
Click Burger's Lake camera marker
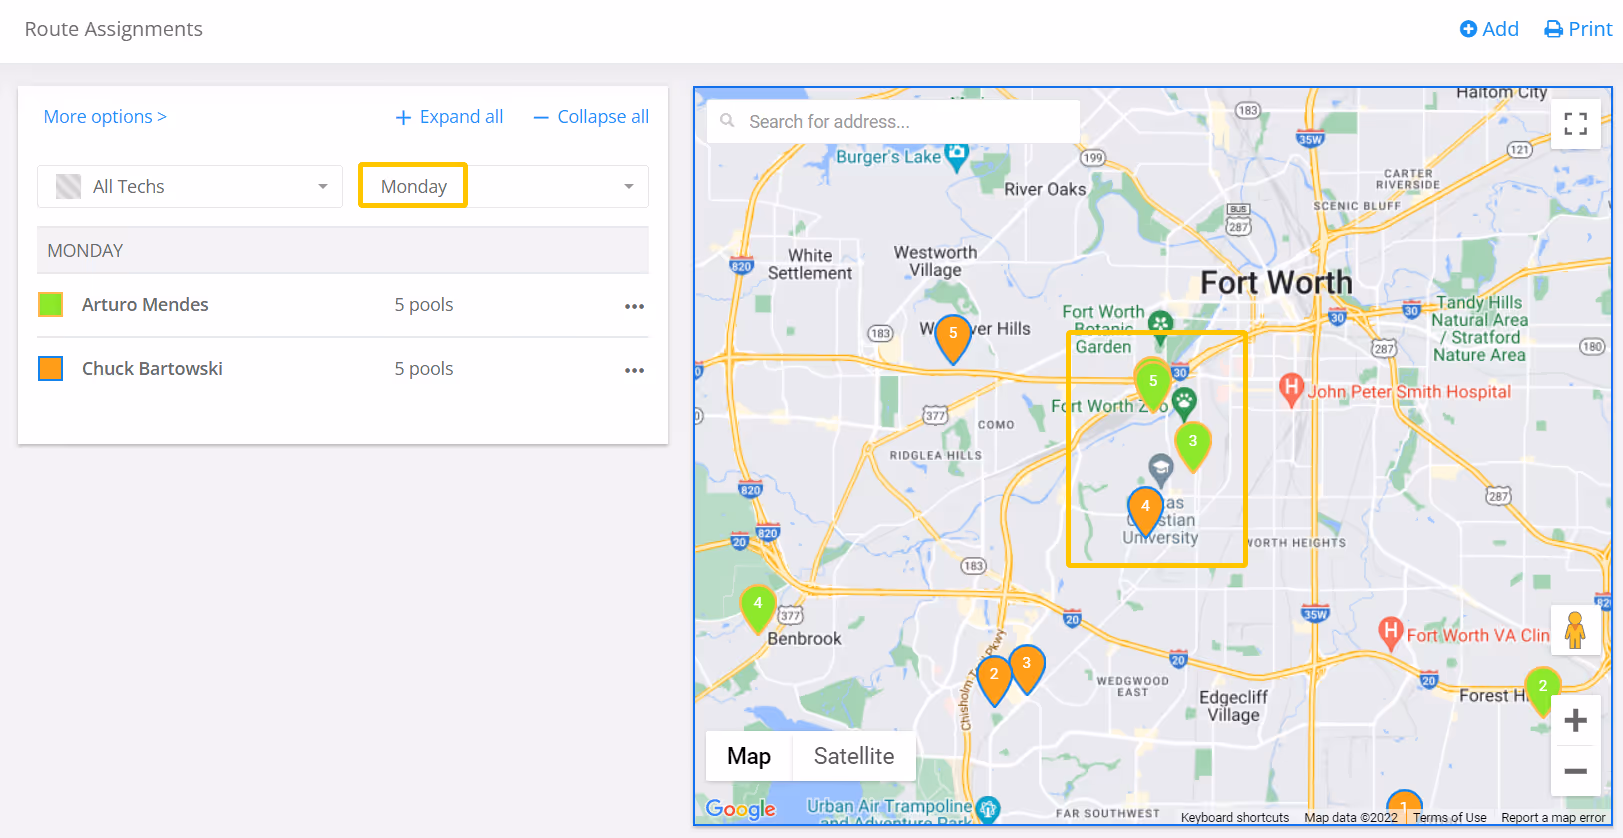957,156
